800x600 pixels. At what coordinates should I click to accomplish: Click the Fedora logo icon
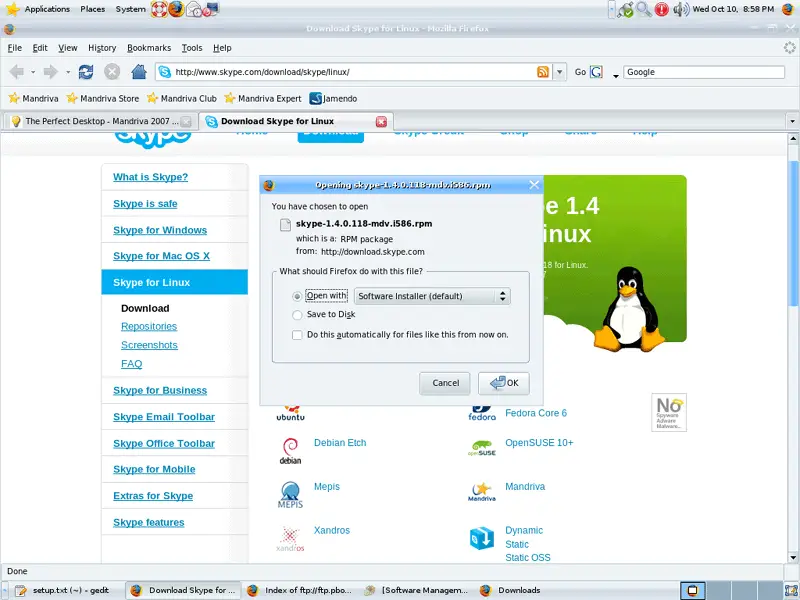pos(482,413)
